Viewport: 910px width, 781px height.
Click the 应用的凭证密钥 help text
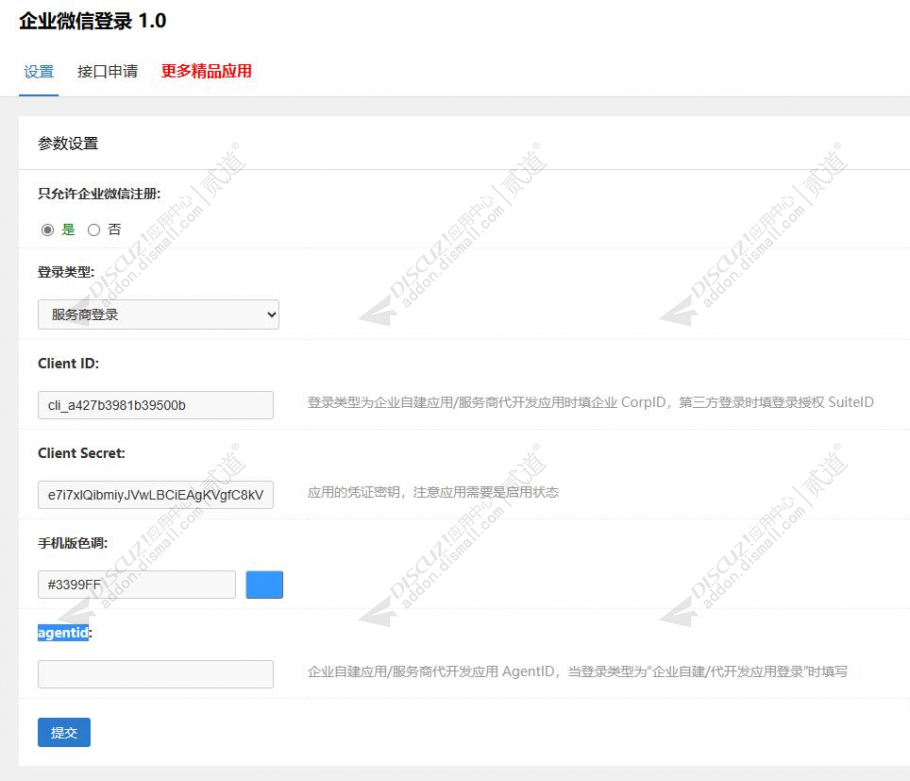(x=433, y=492)
